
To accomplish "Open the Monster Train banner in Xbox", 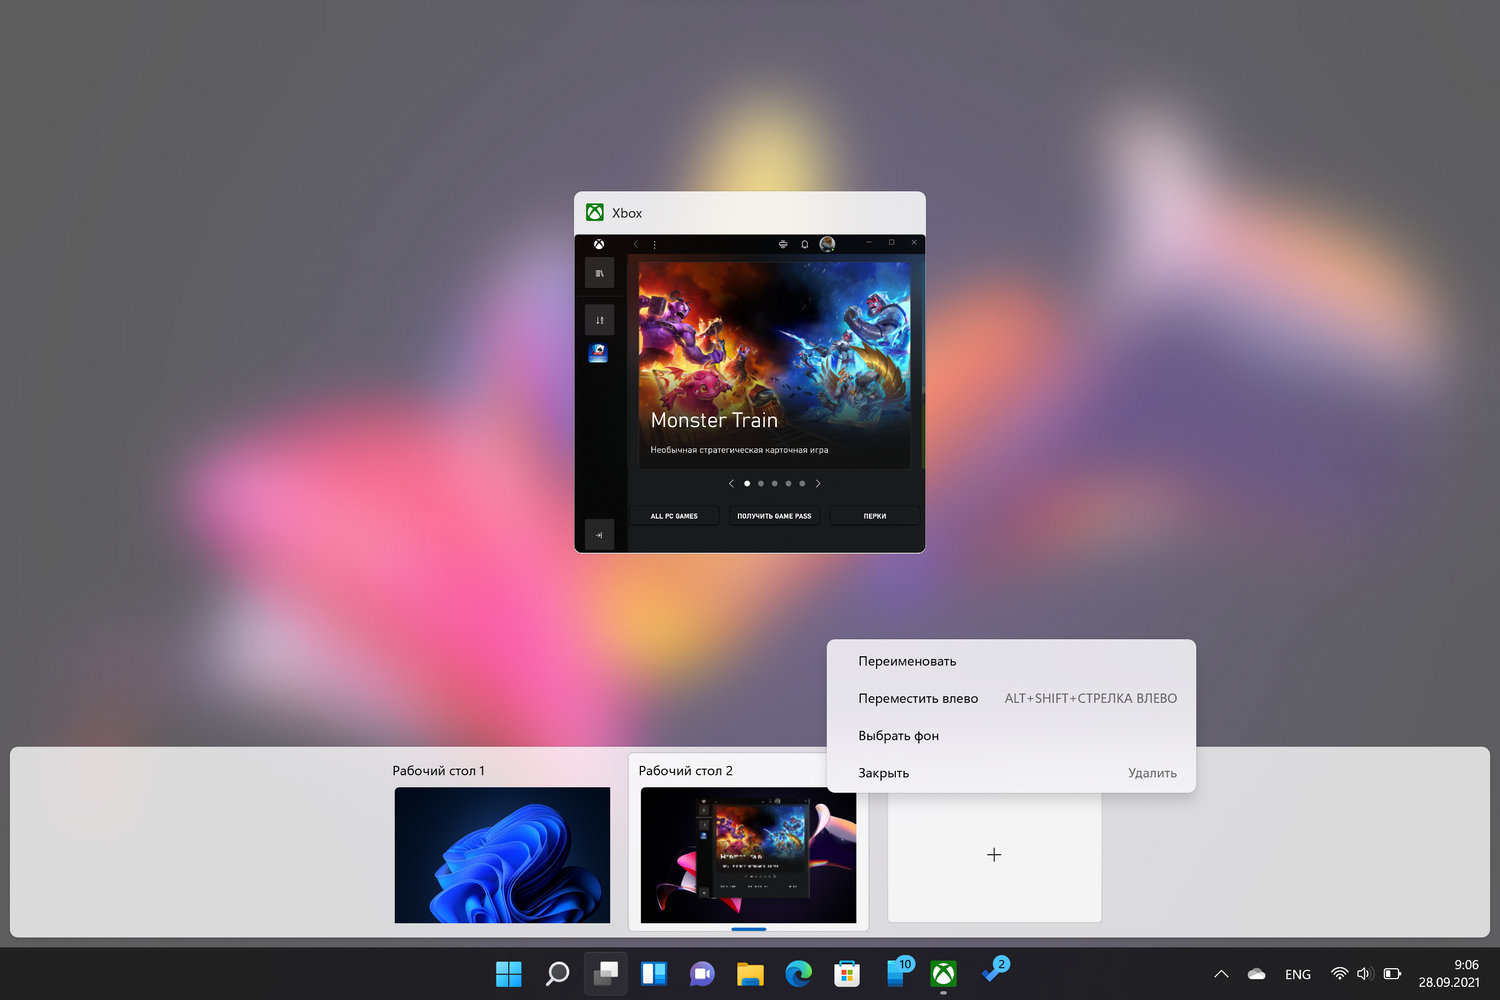I will pos(775,365).
